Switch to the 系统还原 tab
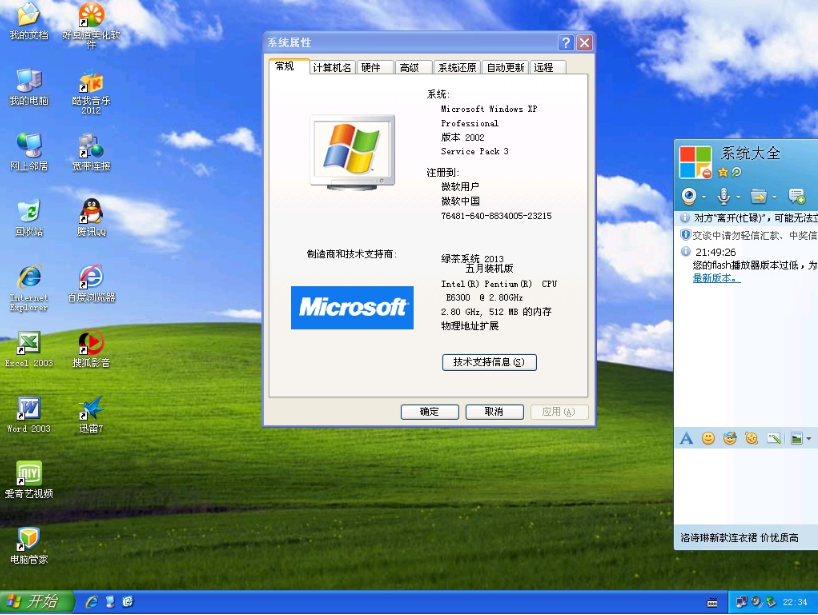The image size is (818, 615). 457,68
